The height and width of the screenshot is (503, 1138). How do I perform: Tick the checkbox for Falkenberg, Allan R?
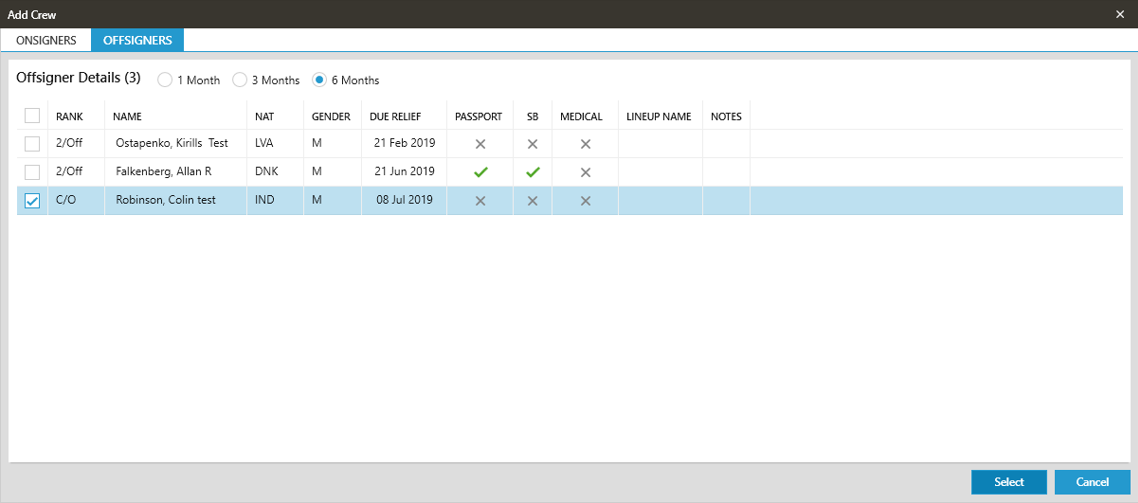click(32, 172)
